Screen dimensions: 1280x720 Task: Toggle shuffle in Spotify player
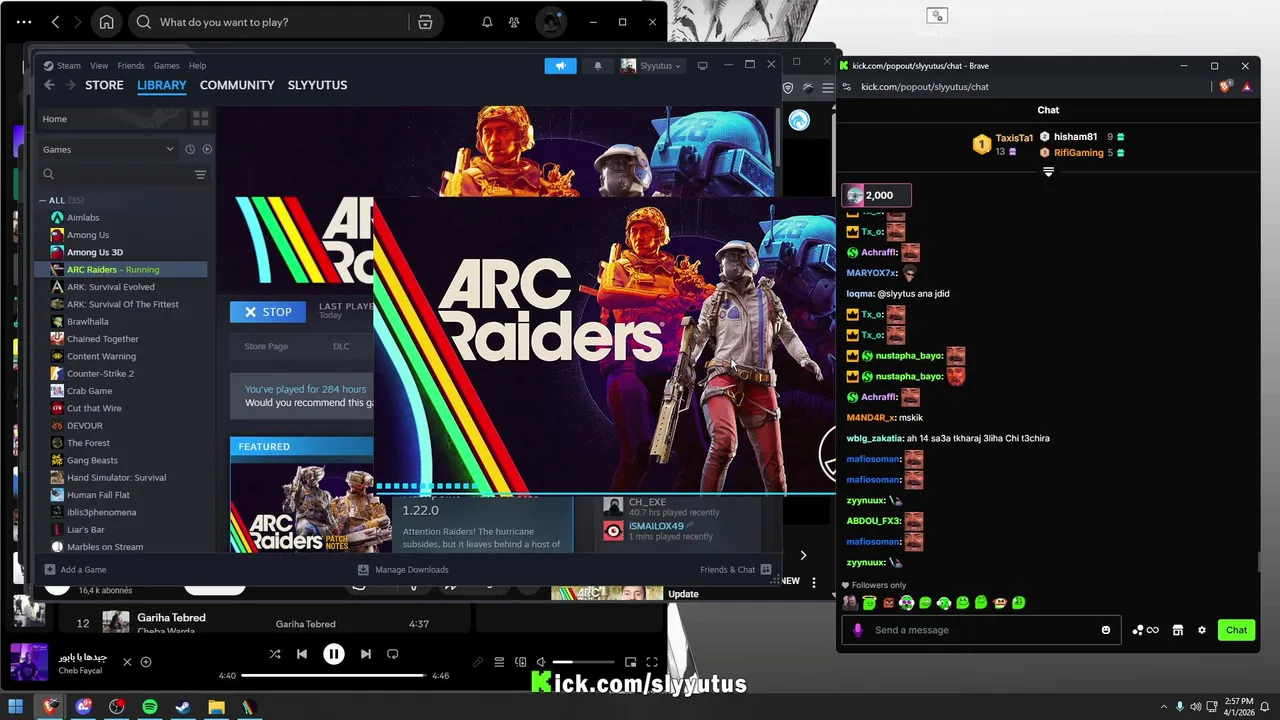pos(275,654)
